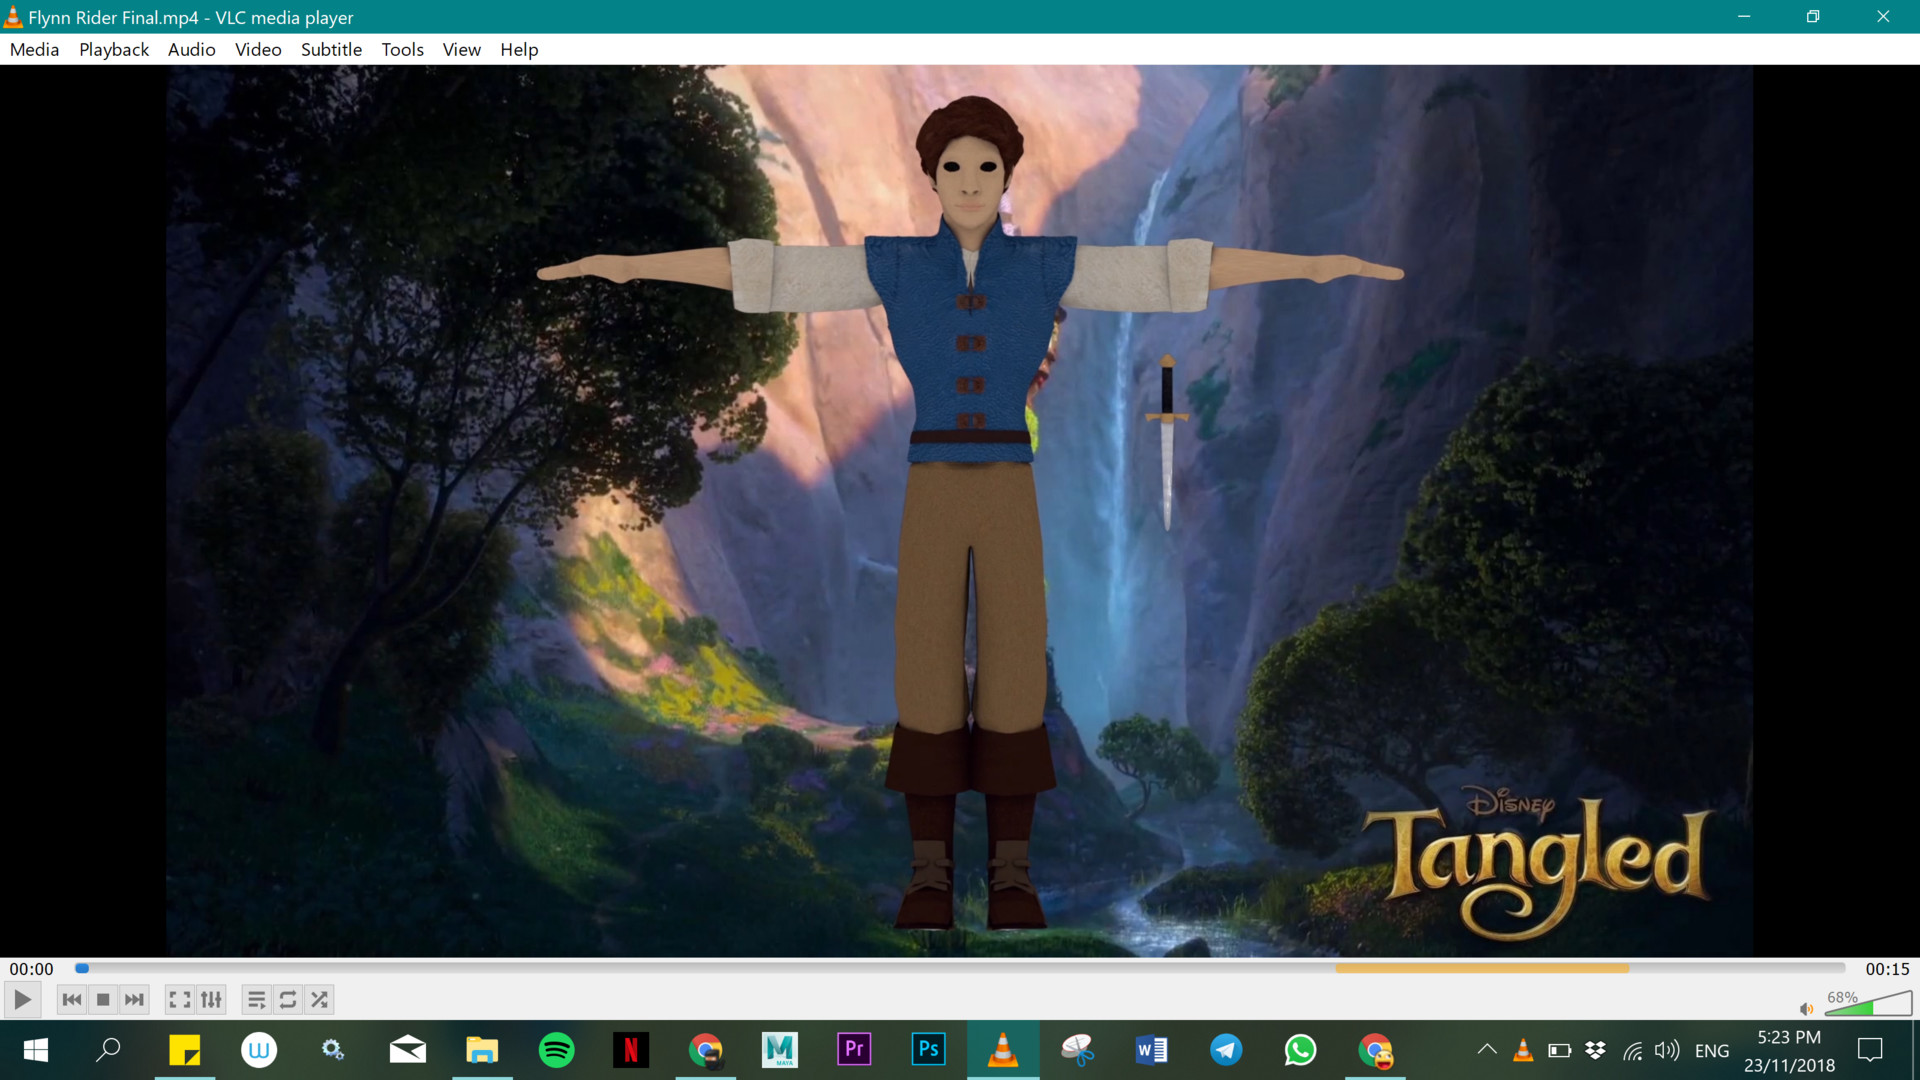Open the extended settings equalizer panel
The image size is (1920, 1080).
pyautogui.click(x=211, y=999)
